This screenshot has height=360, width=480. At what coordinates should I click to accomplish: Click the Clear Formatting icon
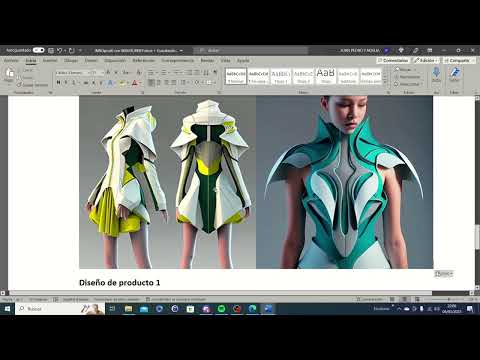(139, 73)
